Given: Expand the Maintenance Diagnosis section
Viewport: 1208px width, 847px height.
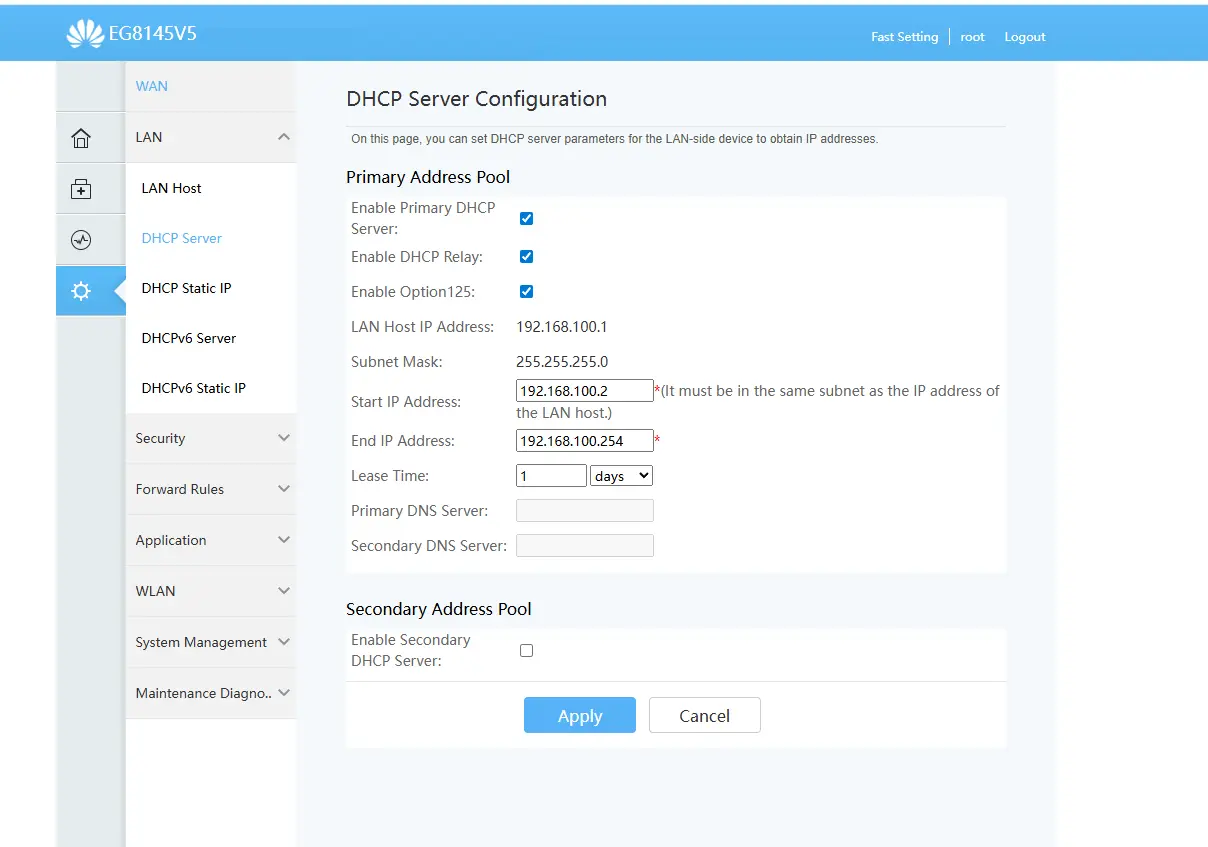Looking at the screenshot, I should tap(211, 693).
